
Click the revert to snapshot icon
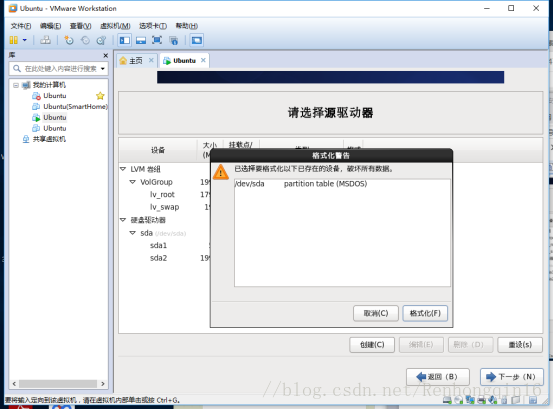[x=85, y=40]
